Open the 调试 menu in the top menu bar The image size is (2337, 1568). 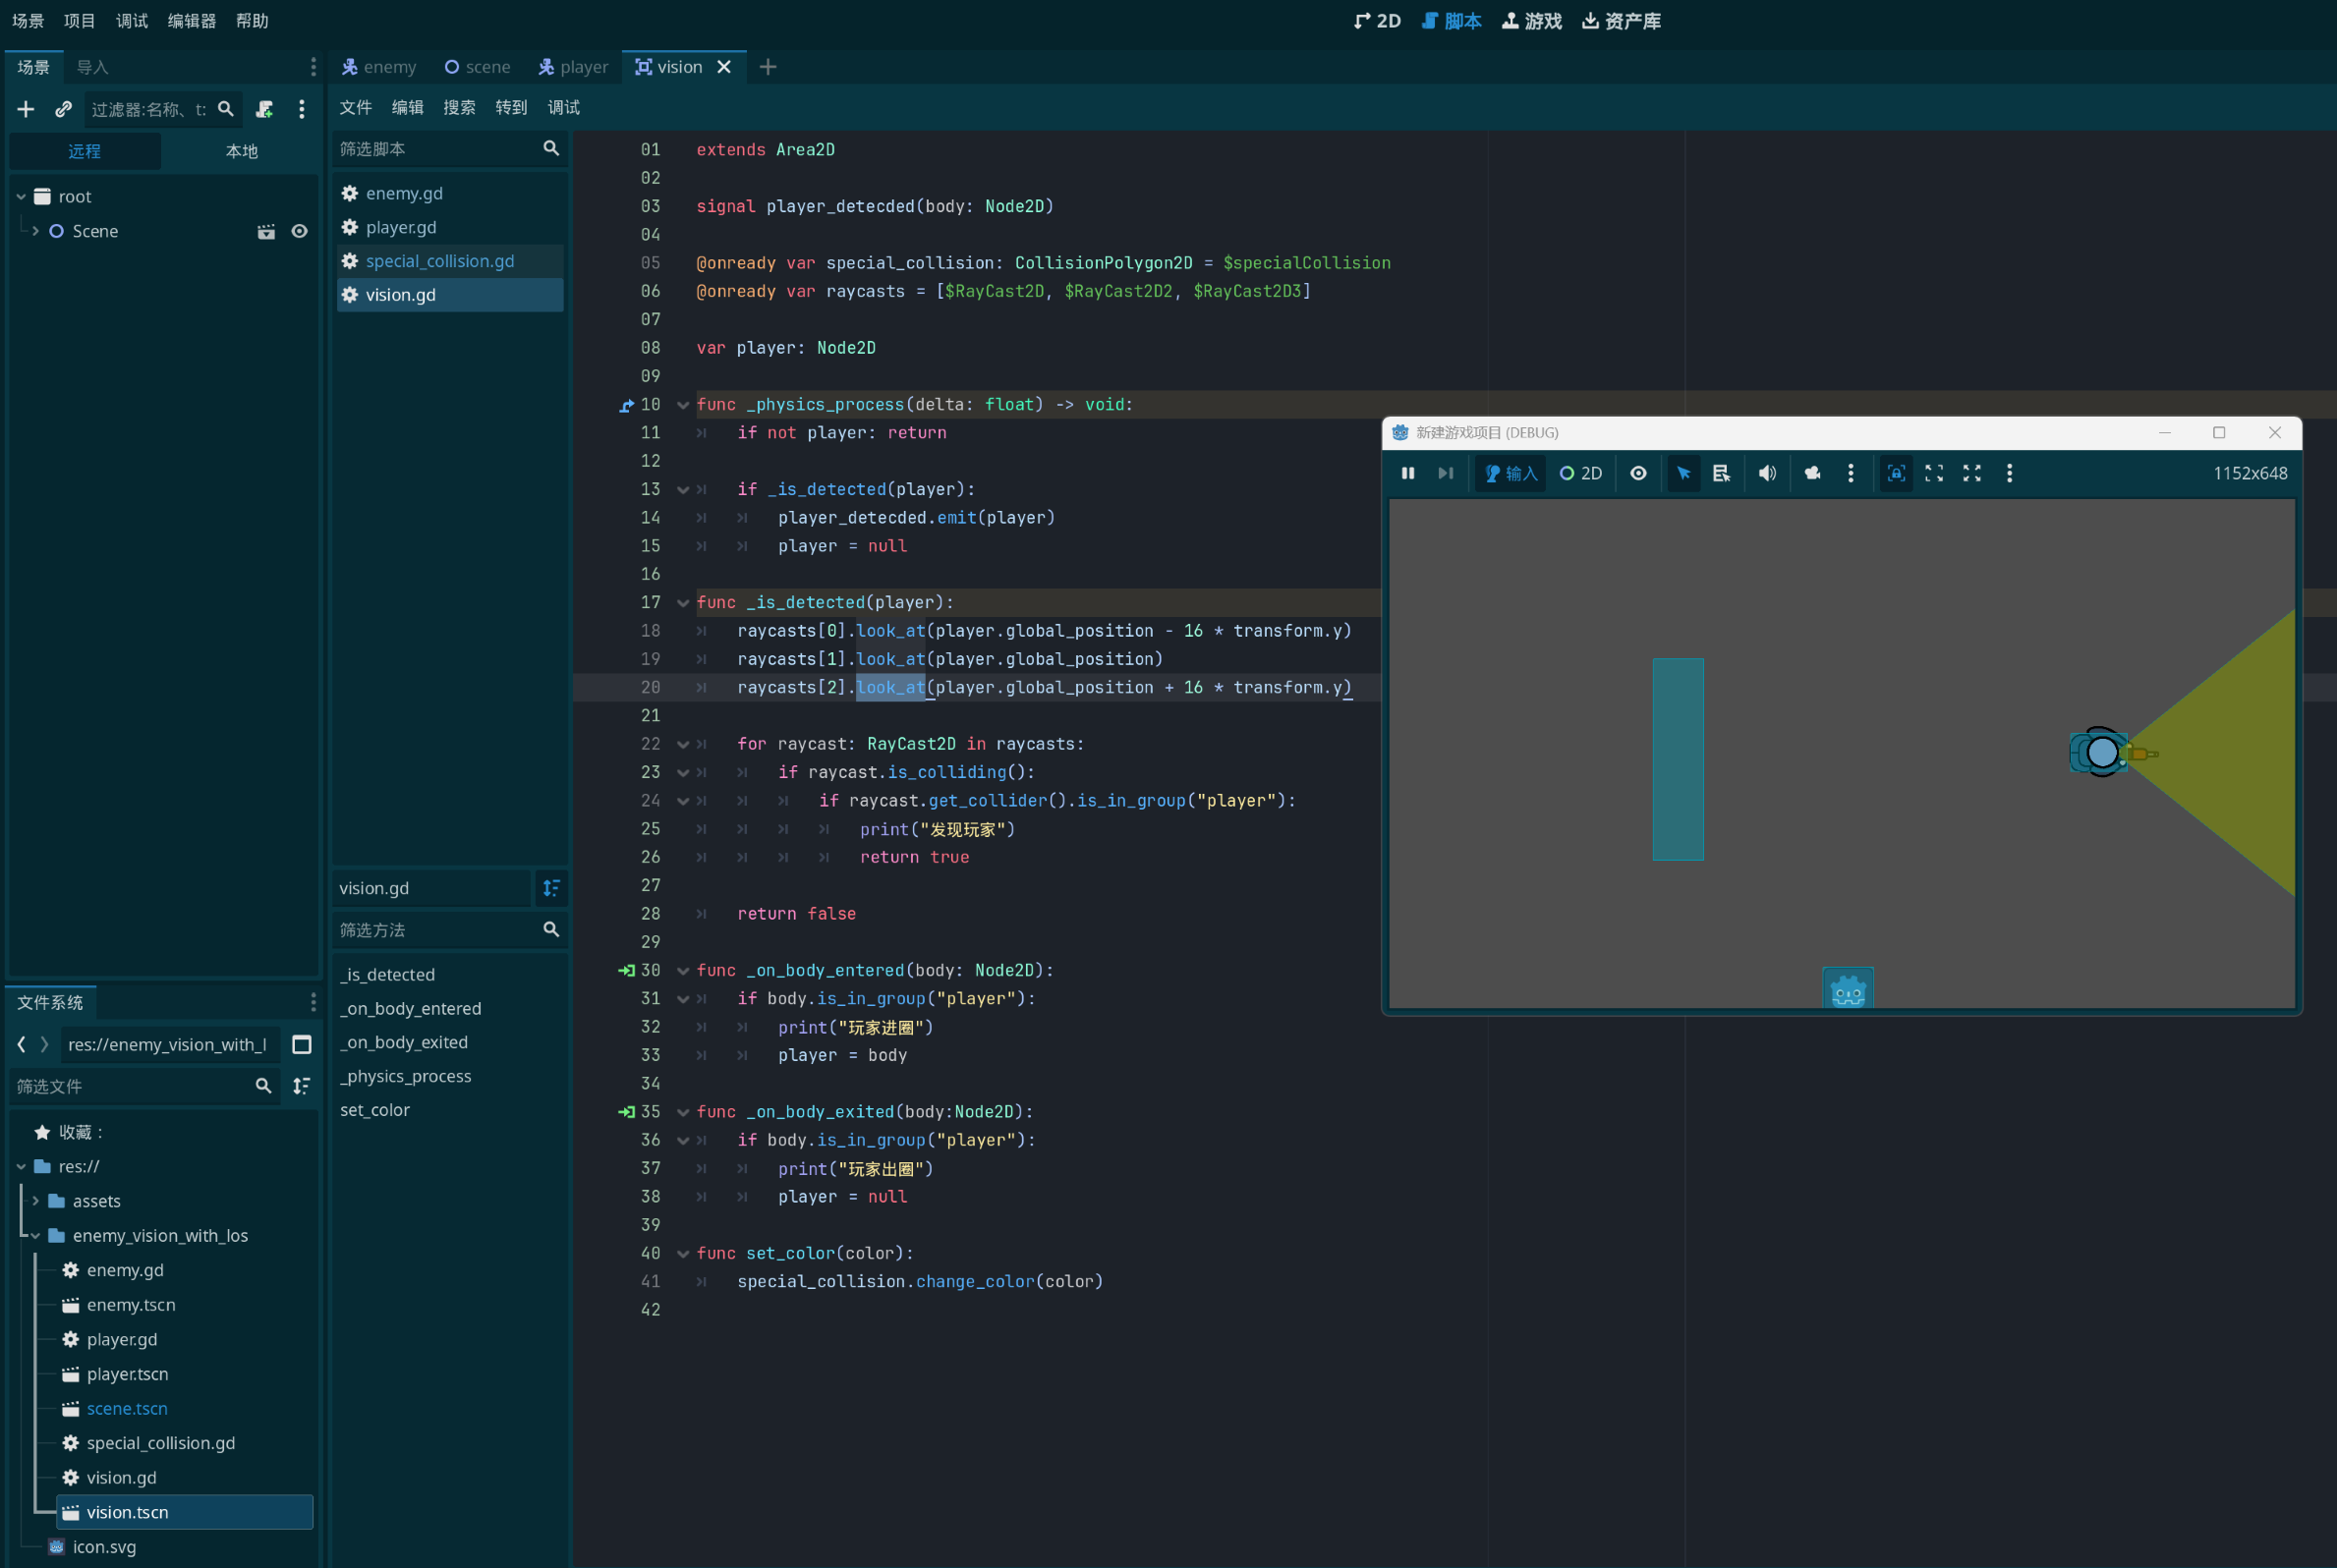[x=131, y=21]
